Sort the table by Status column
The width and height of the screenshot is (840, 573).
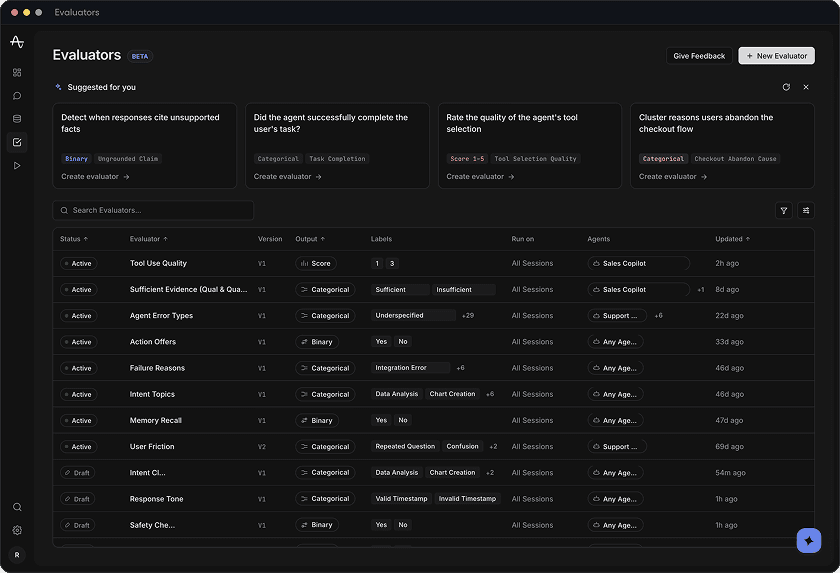click(74, 239)
